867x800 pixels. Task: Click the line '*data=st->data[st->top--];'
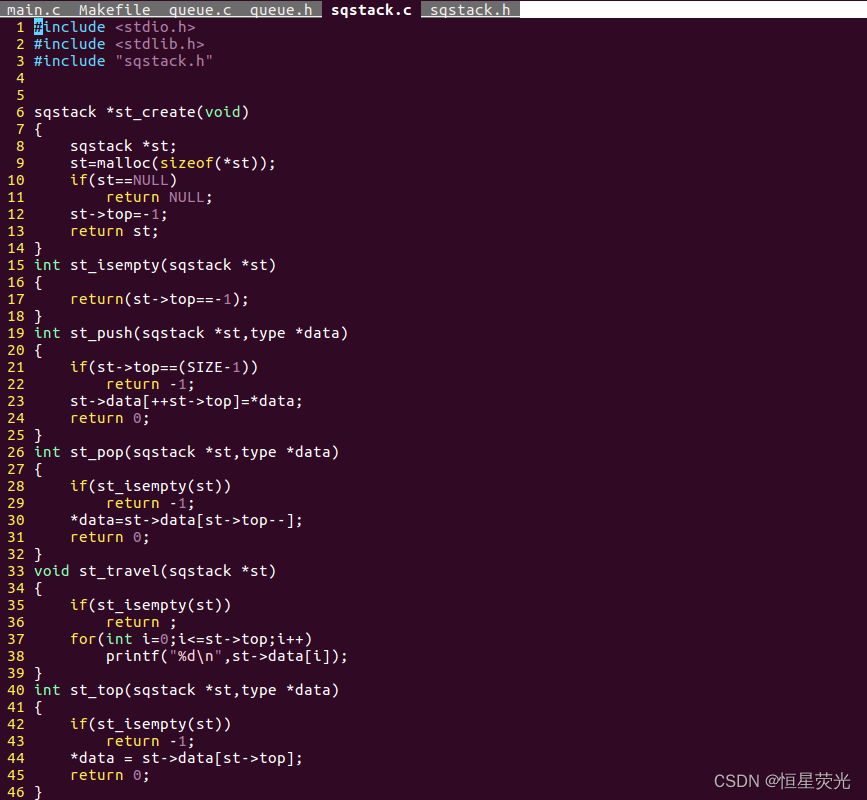coord(186,520)
